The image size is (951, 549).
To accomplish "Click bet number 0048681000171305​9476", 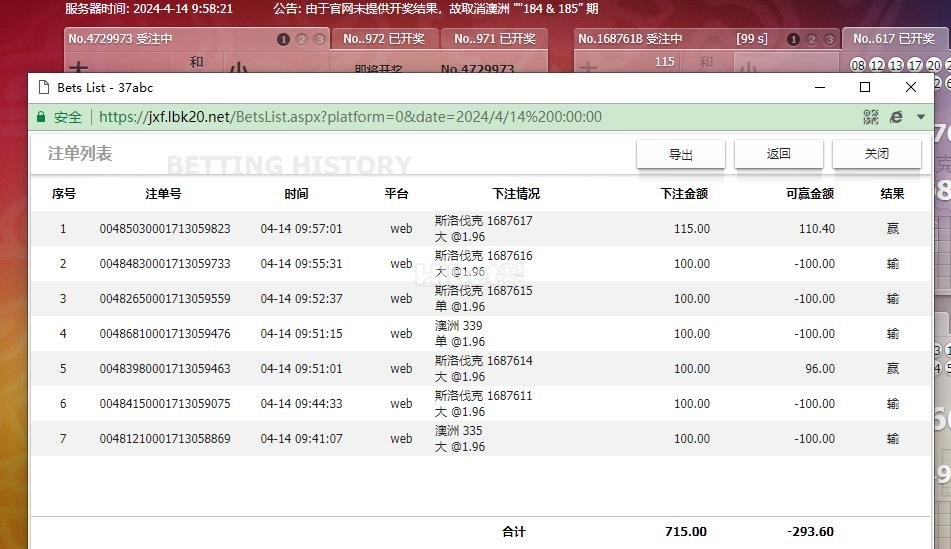I will pos(165,334).
